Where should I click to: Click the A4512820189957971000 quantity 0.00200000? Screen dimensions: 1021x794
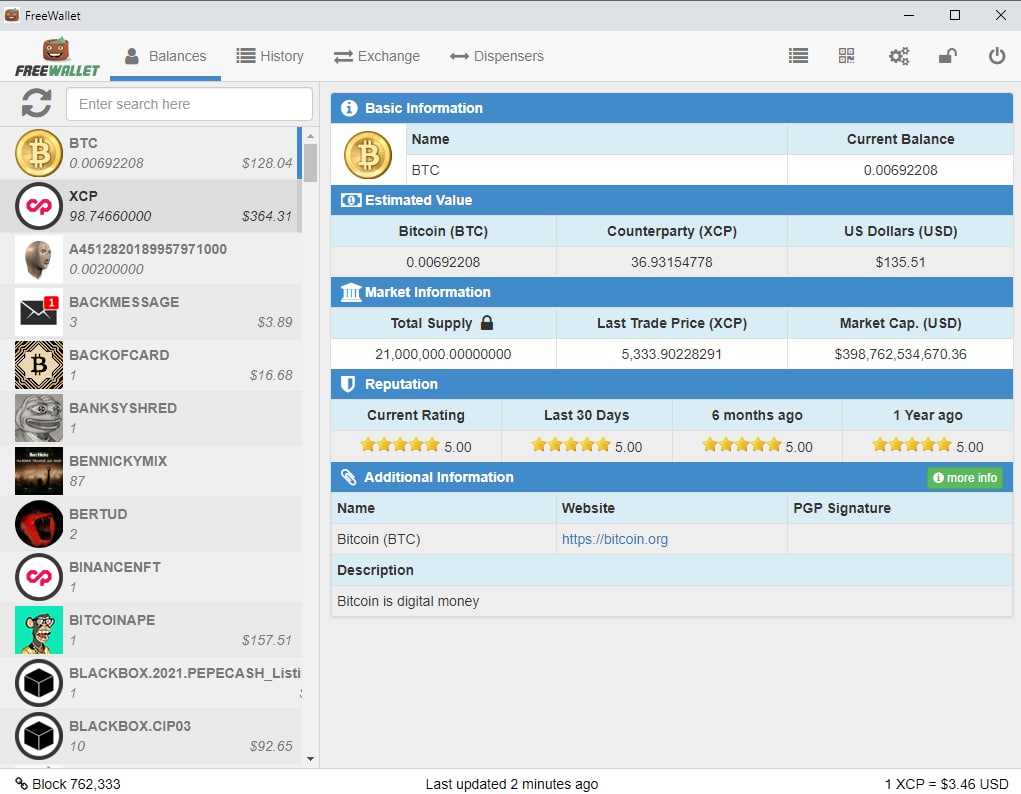106,269
